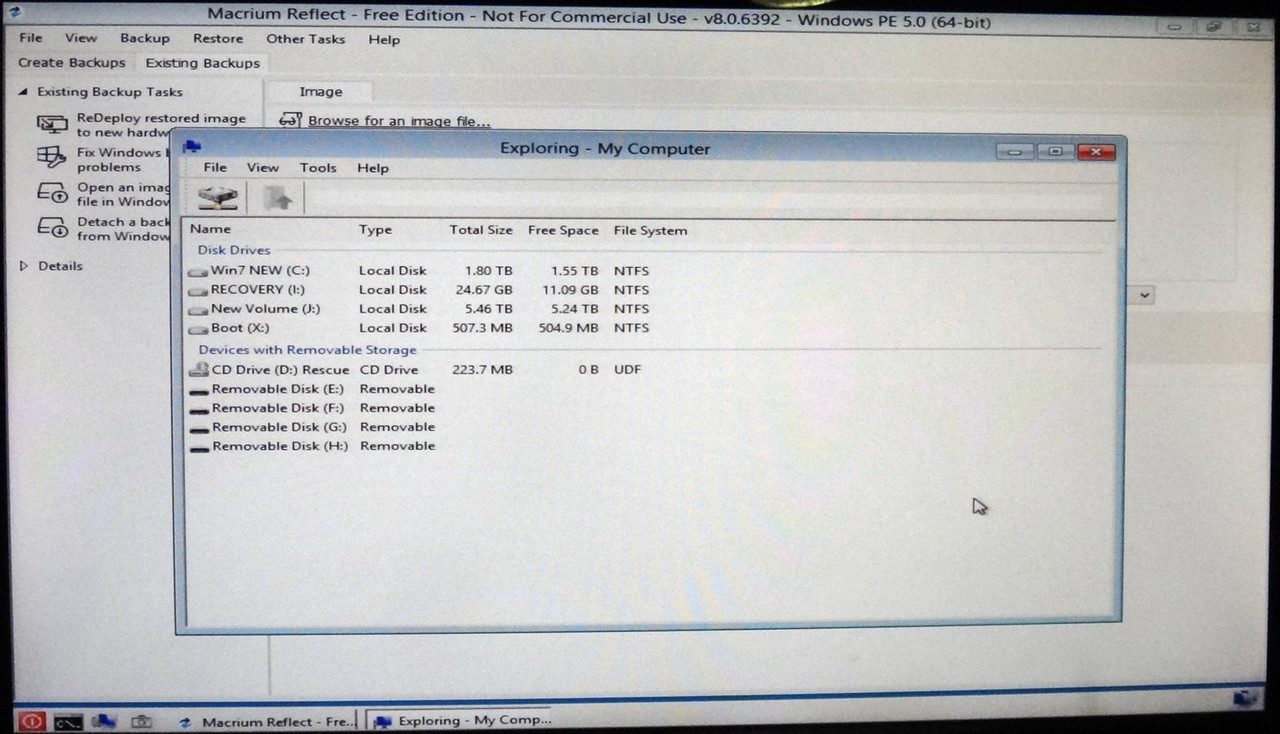Click the 504.9 MB free space cell

568,328
